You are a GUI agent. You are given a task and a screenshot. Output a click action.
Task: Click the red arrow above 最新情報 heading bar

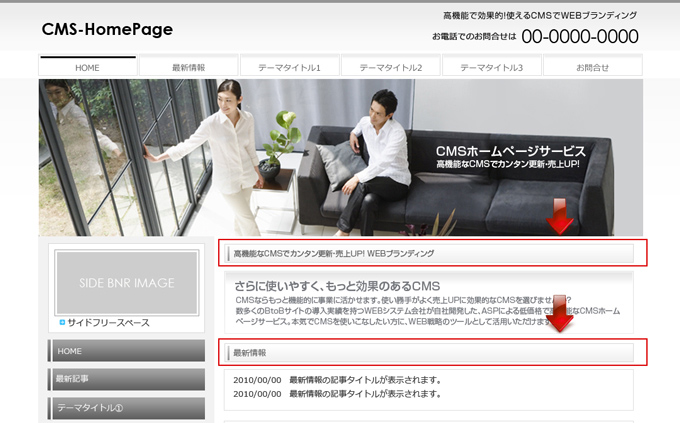tap(561, 315)
